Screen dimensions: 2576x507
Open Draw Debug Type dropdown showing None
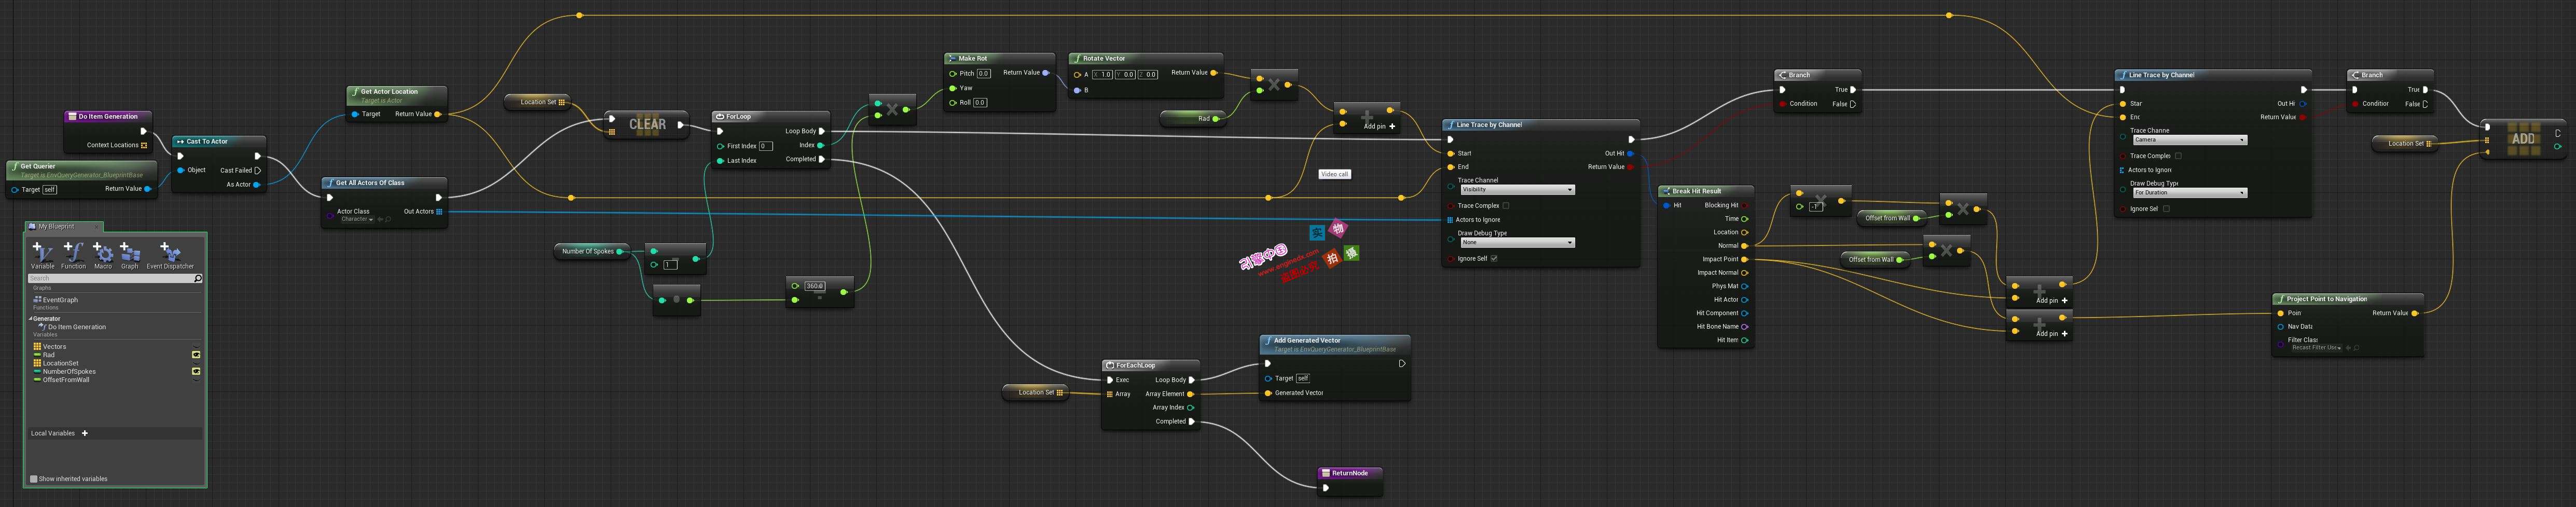[x=1517, y=242]
